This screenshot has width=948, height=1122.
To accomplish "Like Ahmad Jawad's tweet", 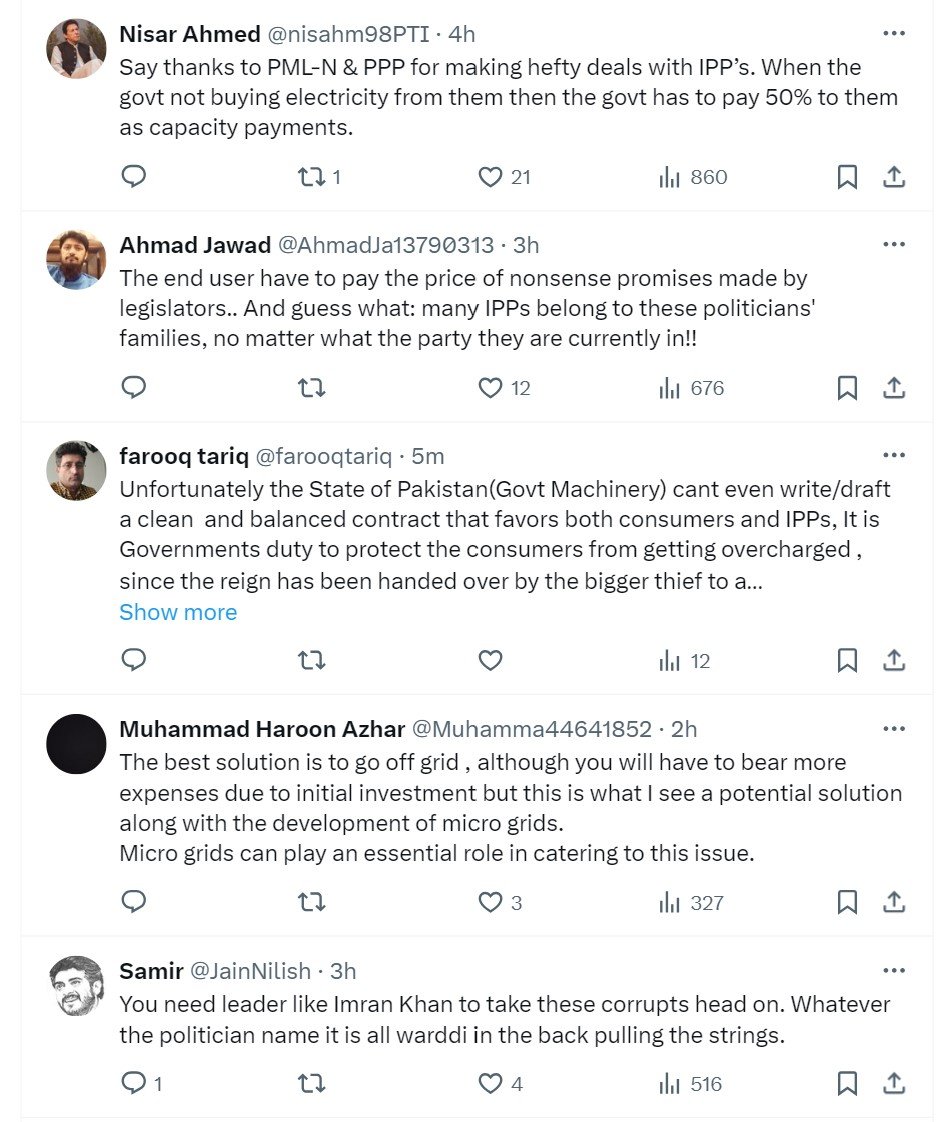I will 490,388.
